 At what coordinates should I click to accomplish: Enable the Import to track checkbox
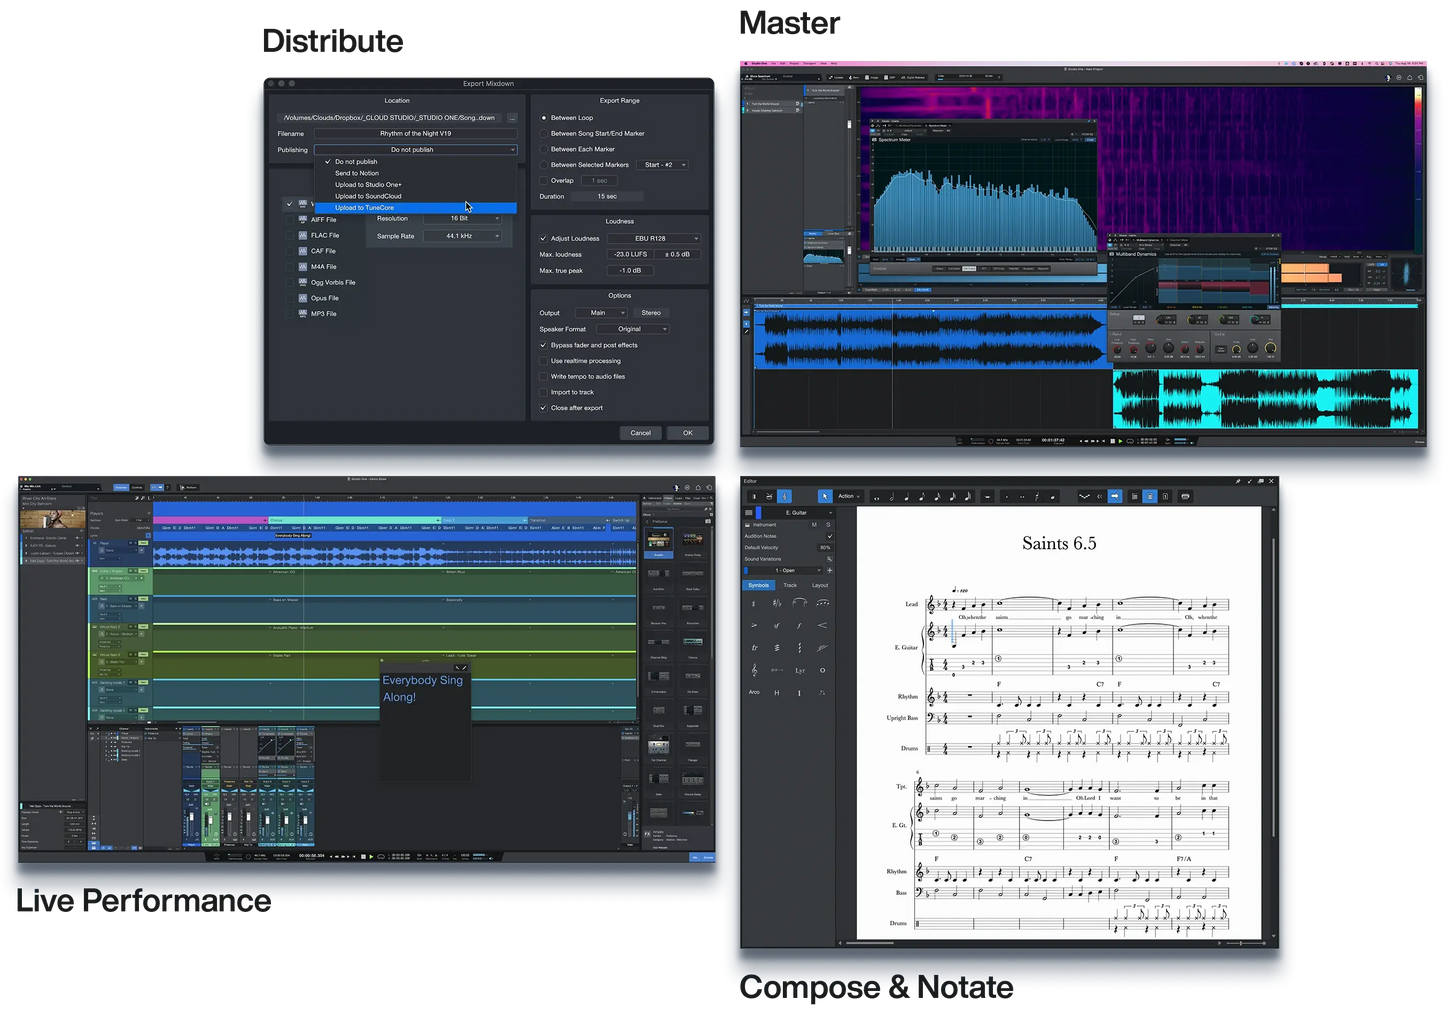point(544,392)
